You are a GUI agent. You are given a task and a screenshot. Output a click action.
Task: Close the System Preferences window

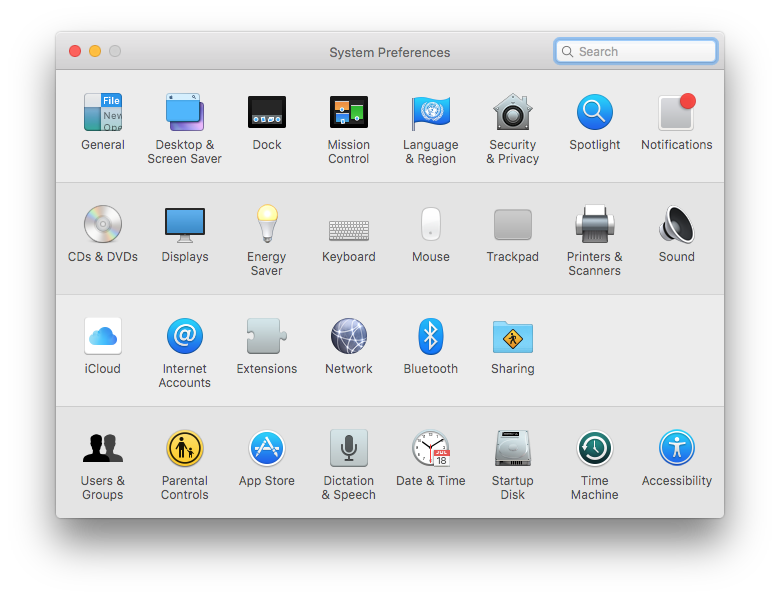(x=75, y=51)
